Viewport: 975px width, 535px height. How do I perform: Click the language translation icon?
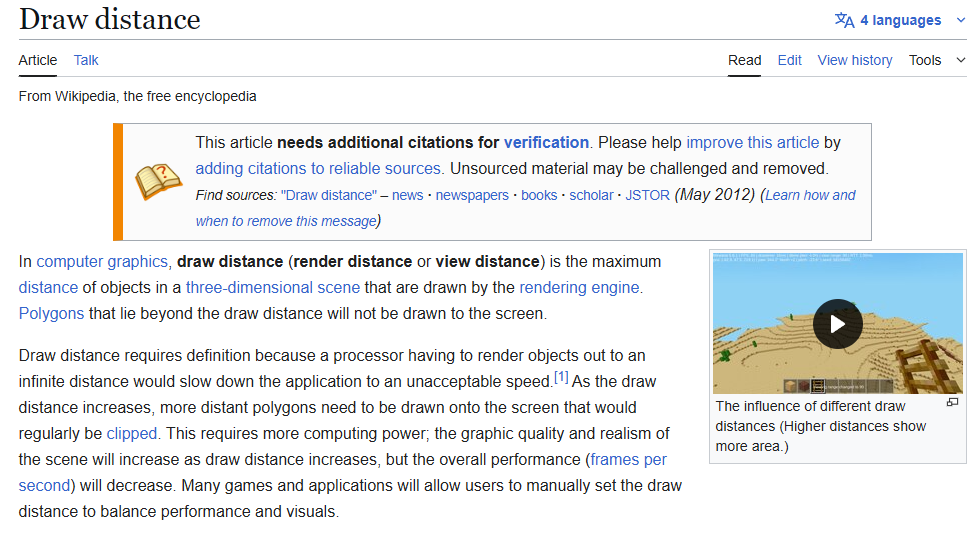(844, 20)
